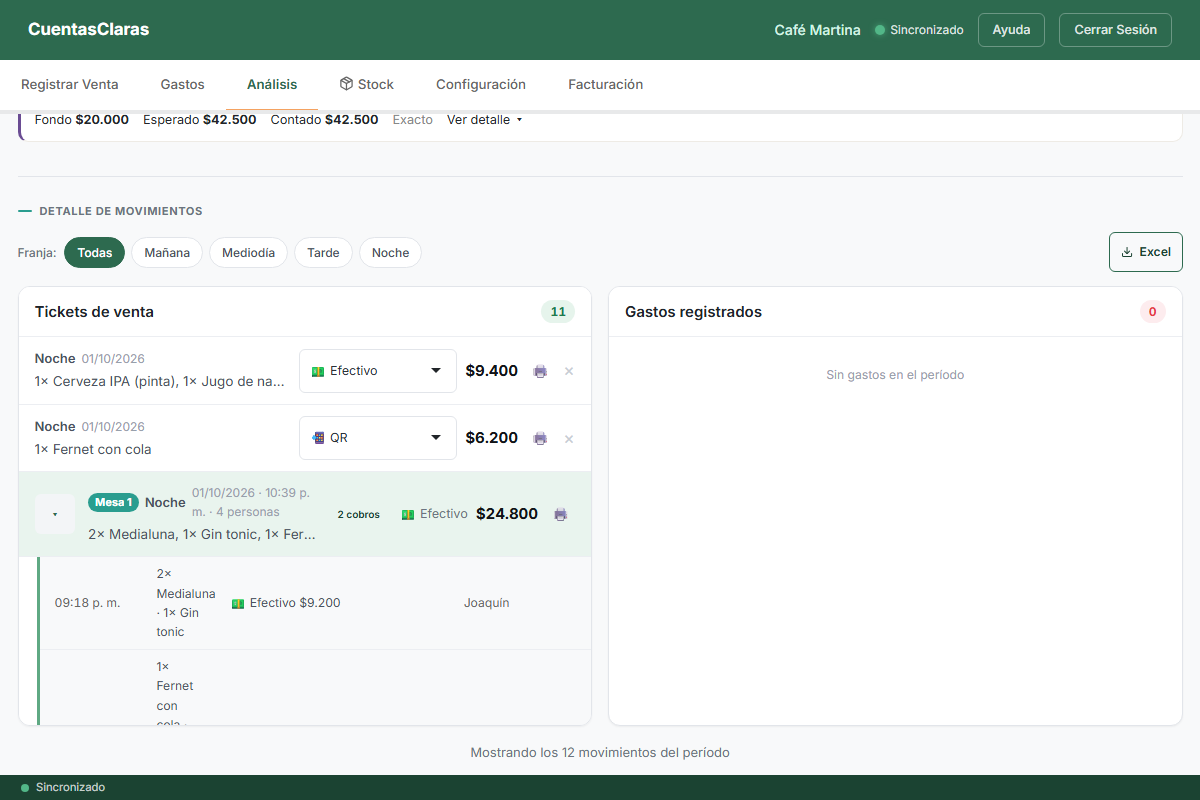Click the Sincronizado indicator in the bottom status bar
The image size is (1200, 800).
coord(63,787)
